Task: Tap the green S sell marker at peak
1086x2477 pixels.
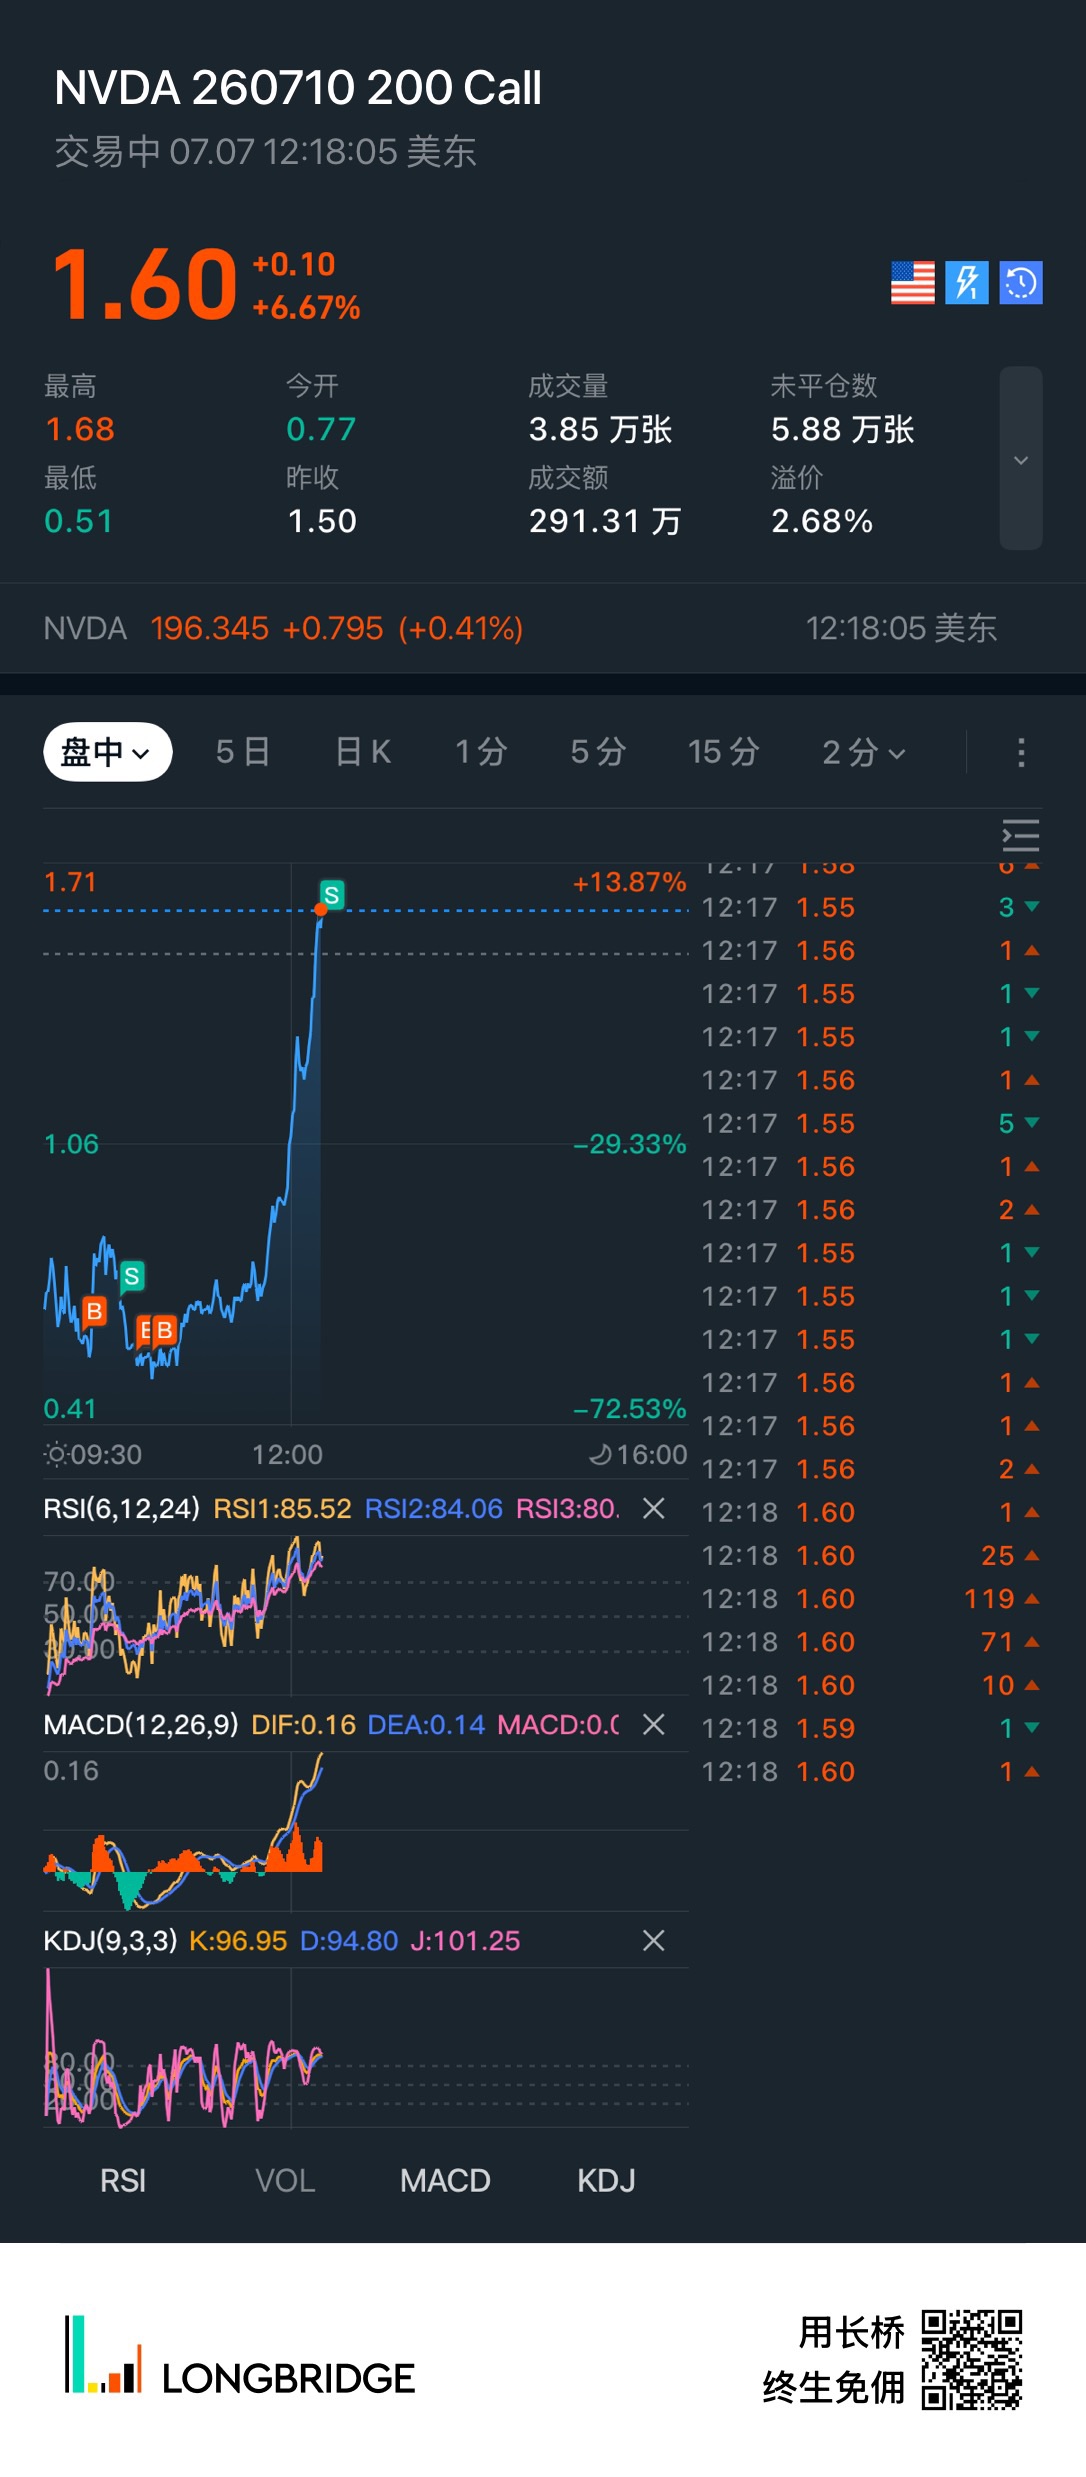Action: pos(332,894)
